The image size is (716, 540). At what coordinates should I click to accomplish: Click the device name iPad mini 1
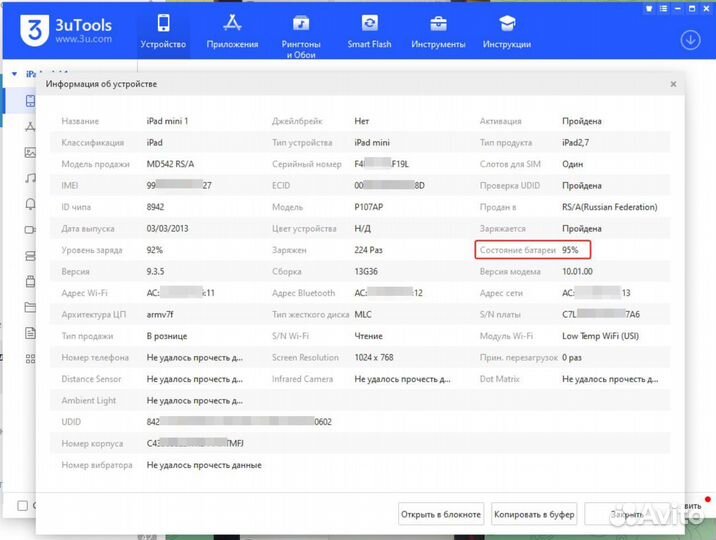(x=167, y=121)
